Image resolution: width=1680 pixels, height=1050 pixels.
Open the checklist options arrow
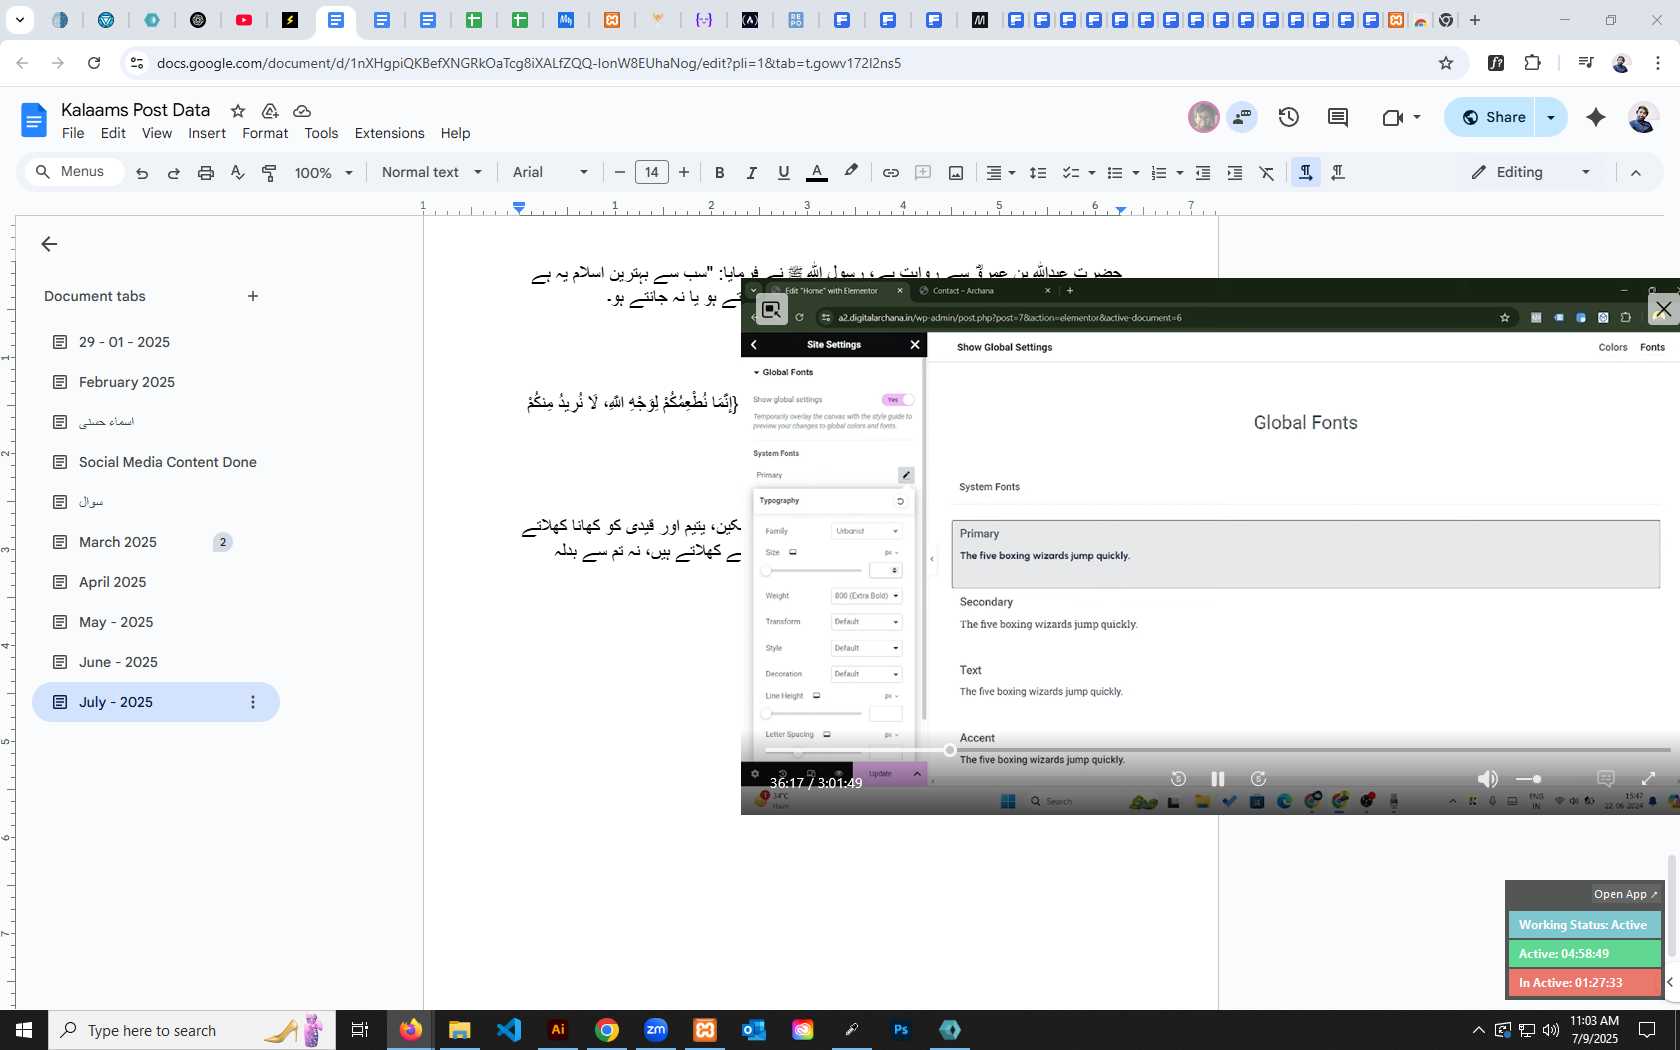tap(1092, 173)
